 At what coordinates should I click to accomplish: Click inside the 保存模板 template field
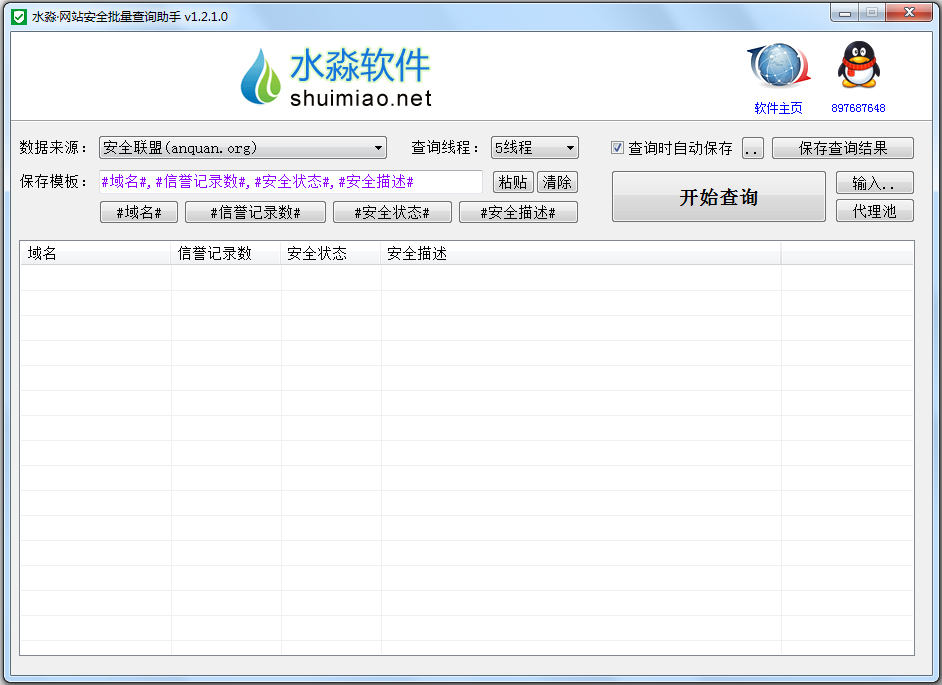tap(291, 182)
